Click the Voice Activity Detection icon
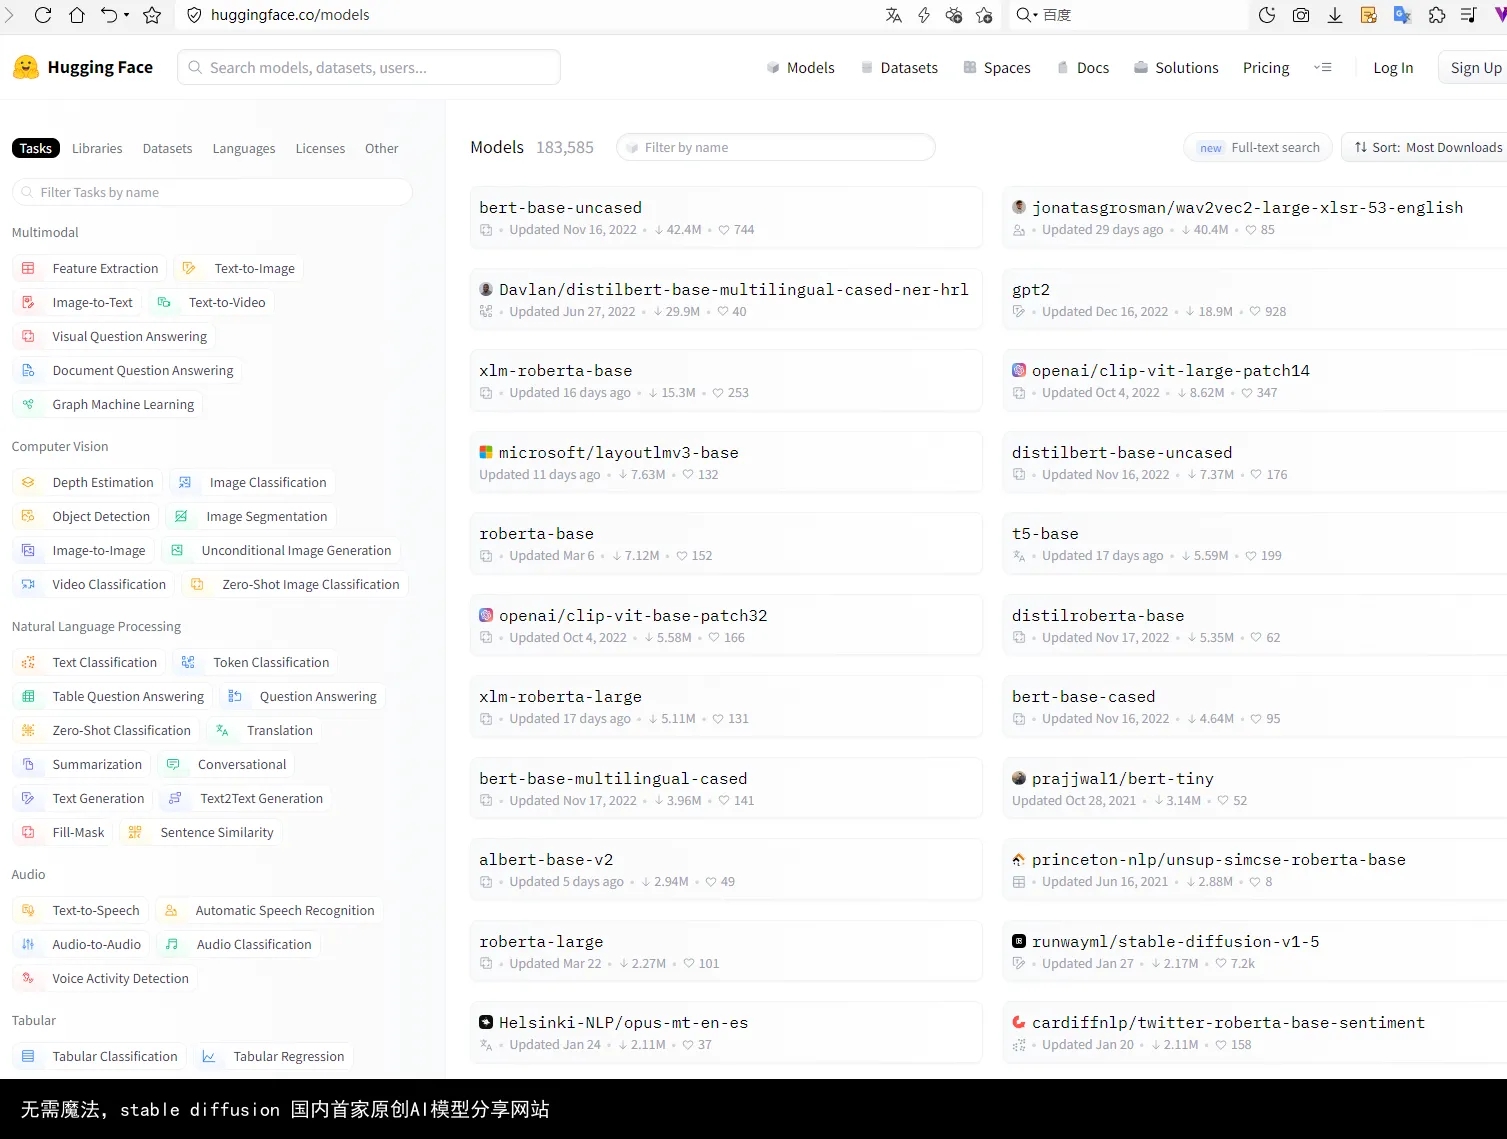 [28, 978]
